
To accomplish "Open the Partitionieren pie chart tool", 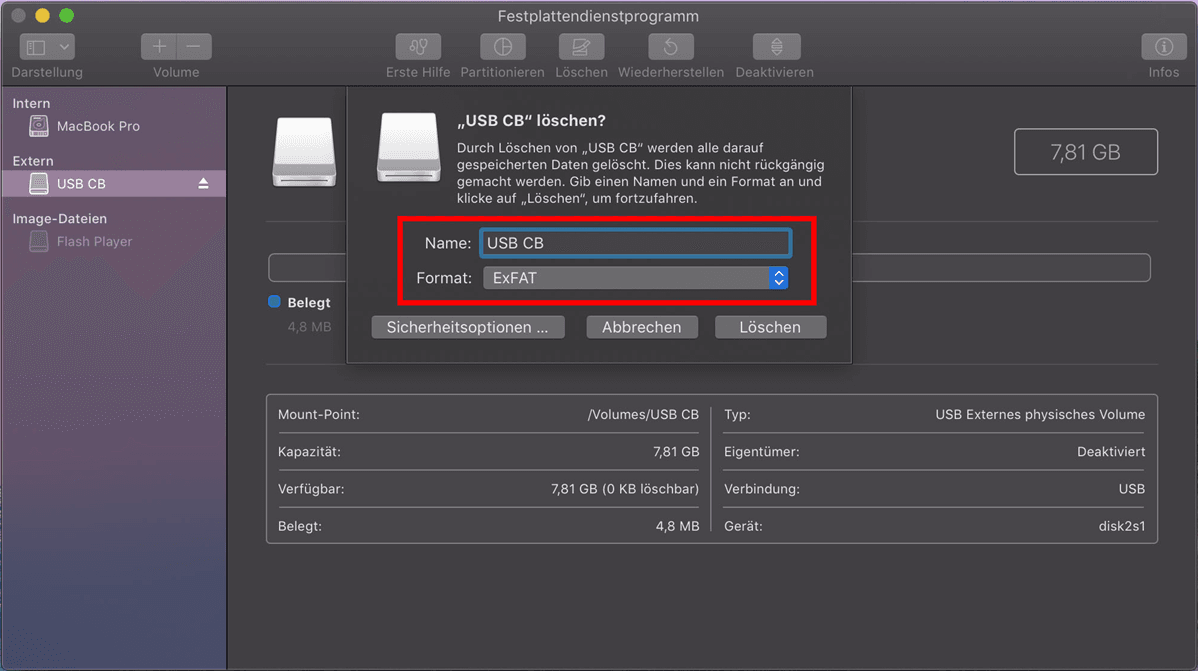I will [x=503, y=47].
